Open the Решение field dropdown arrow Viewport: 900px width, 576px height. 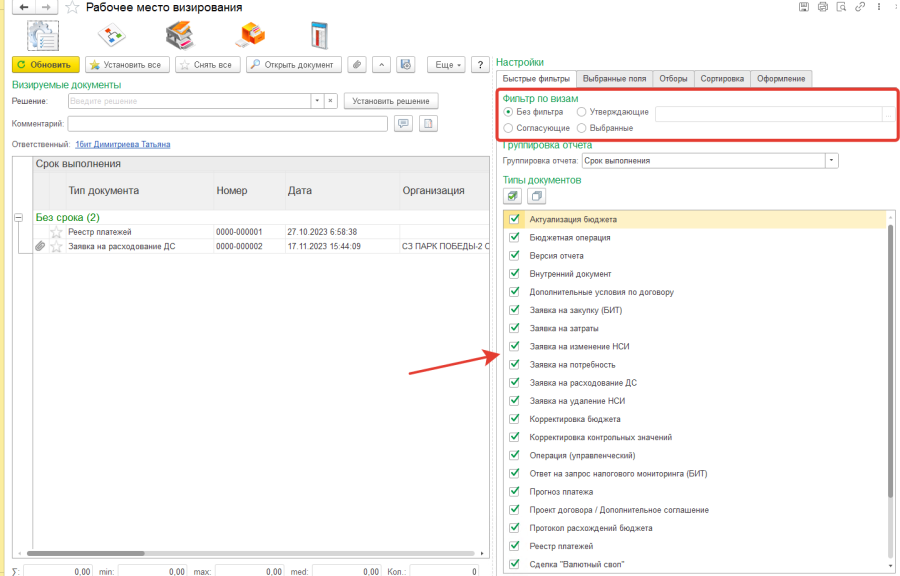coord(317,101)
